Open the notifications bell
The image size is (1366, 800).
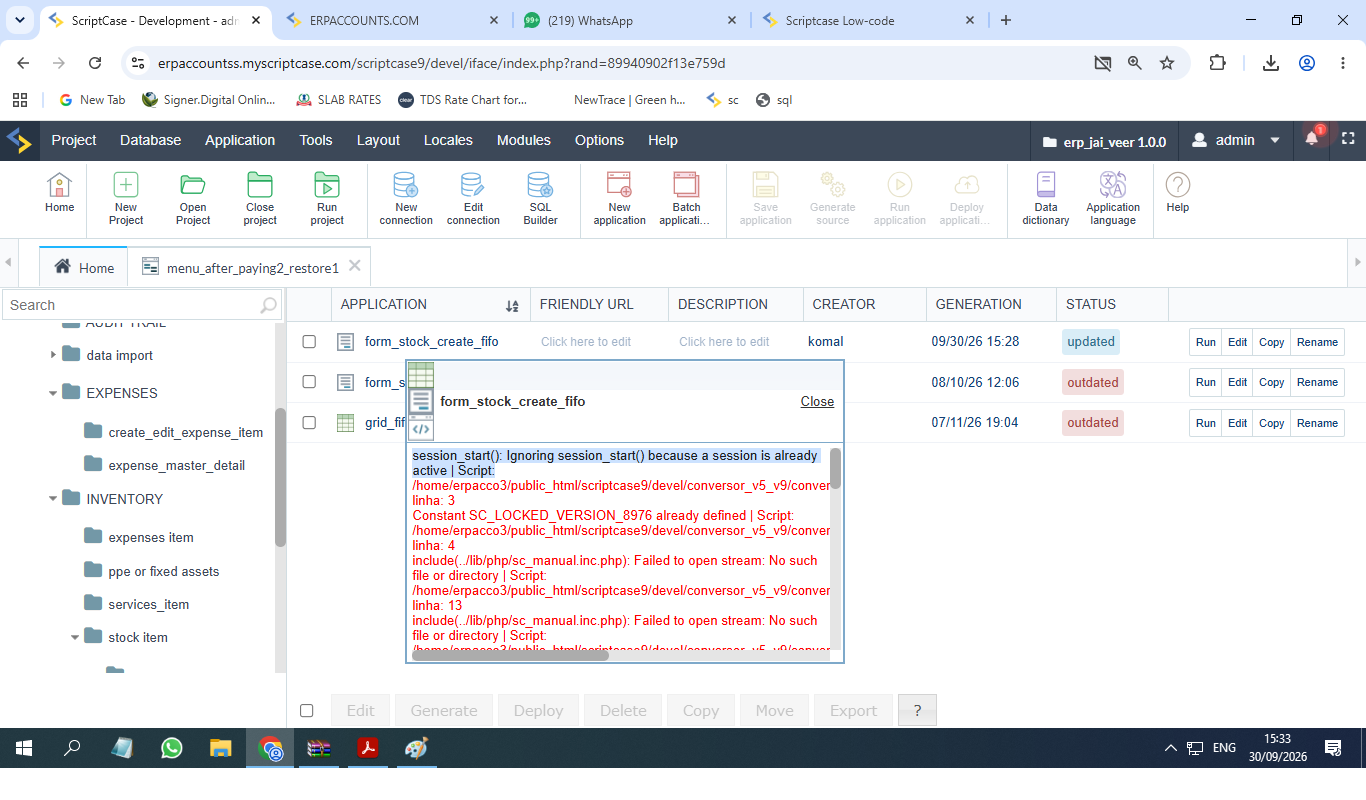[1312, 140]
